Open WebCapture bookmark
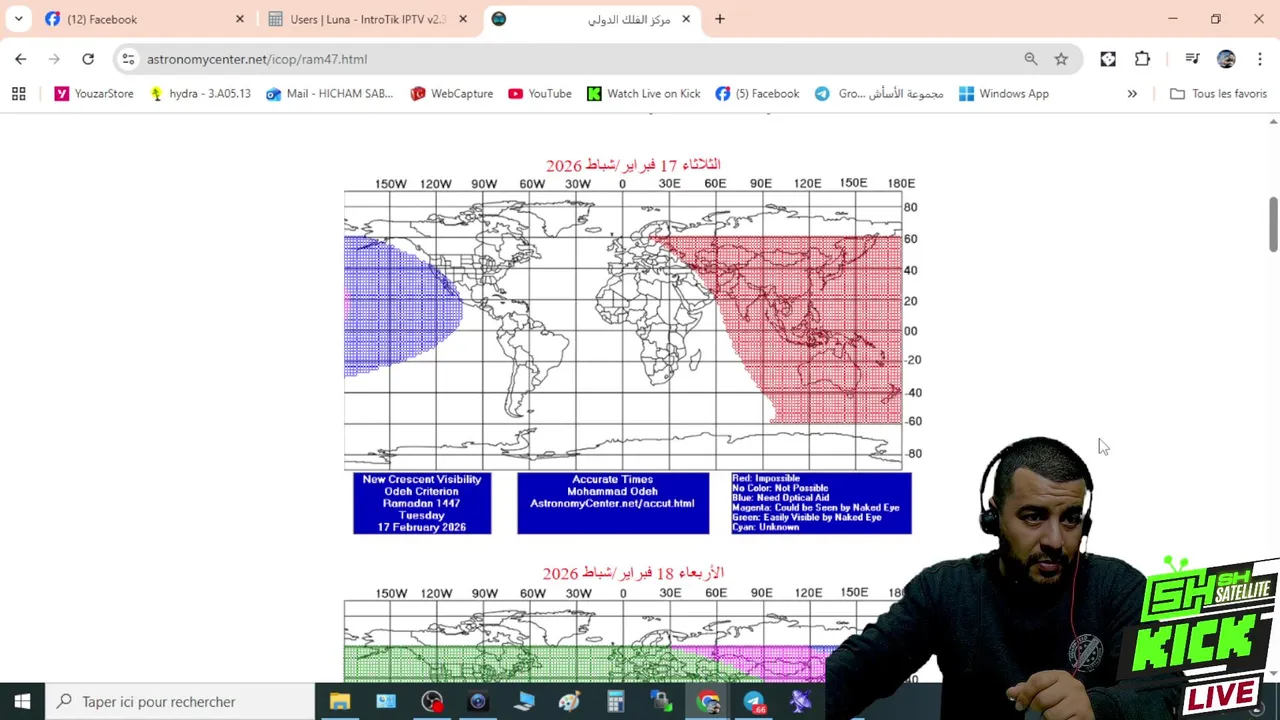Image resolution: width=1280 pixels, height=720 pixels. coord(451,94)
